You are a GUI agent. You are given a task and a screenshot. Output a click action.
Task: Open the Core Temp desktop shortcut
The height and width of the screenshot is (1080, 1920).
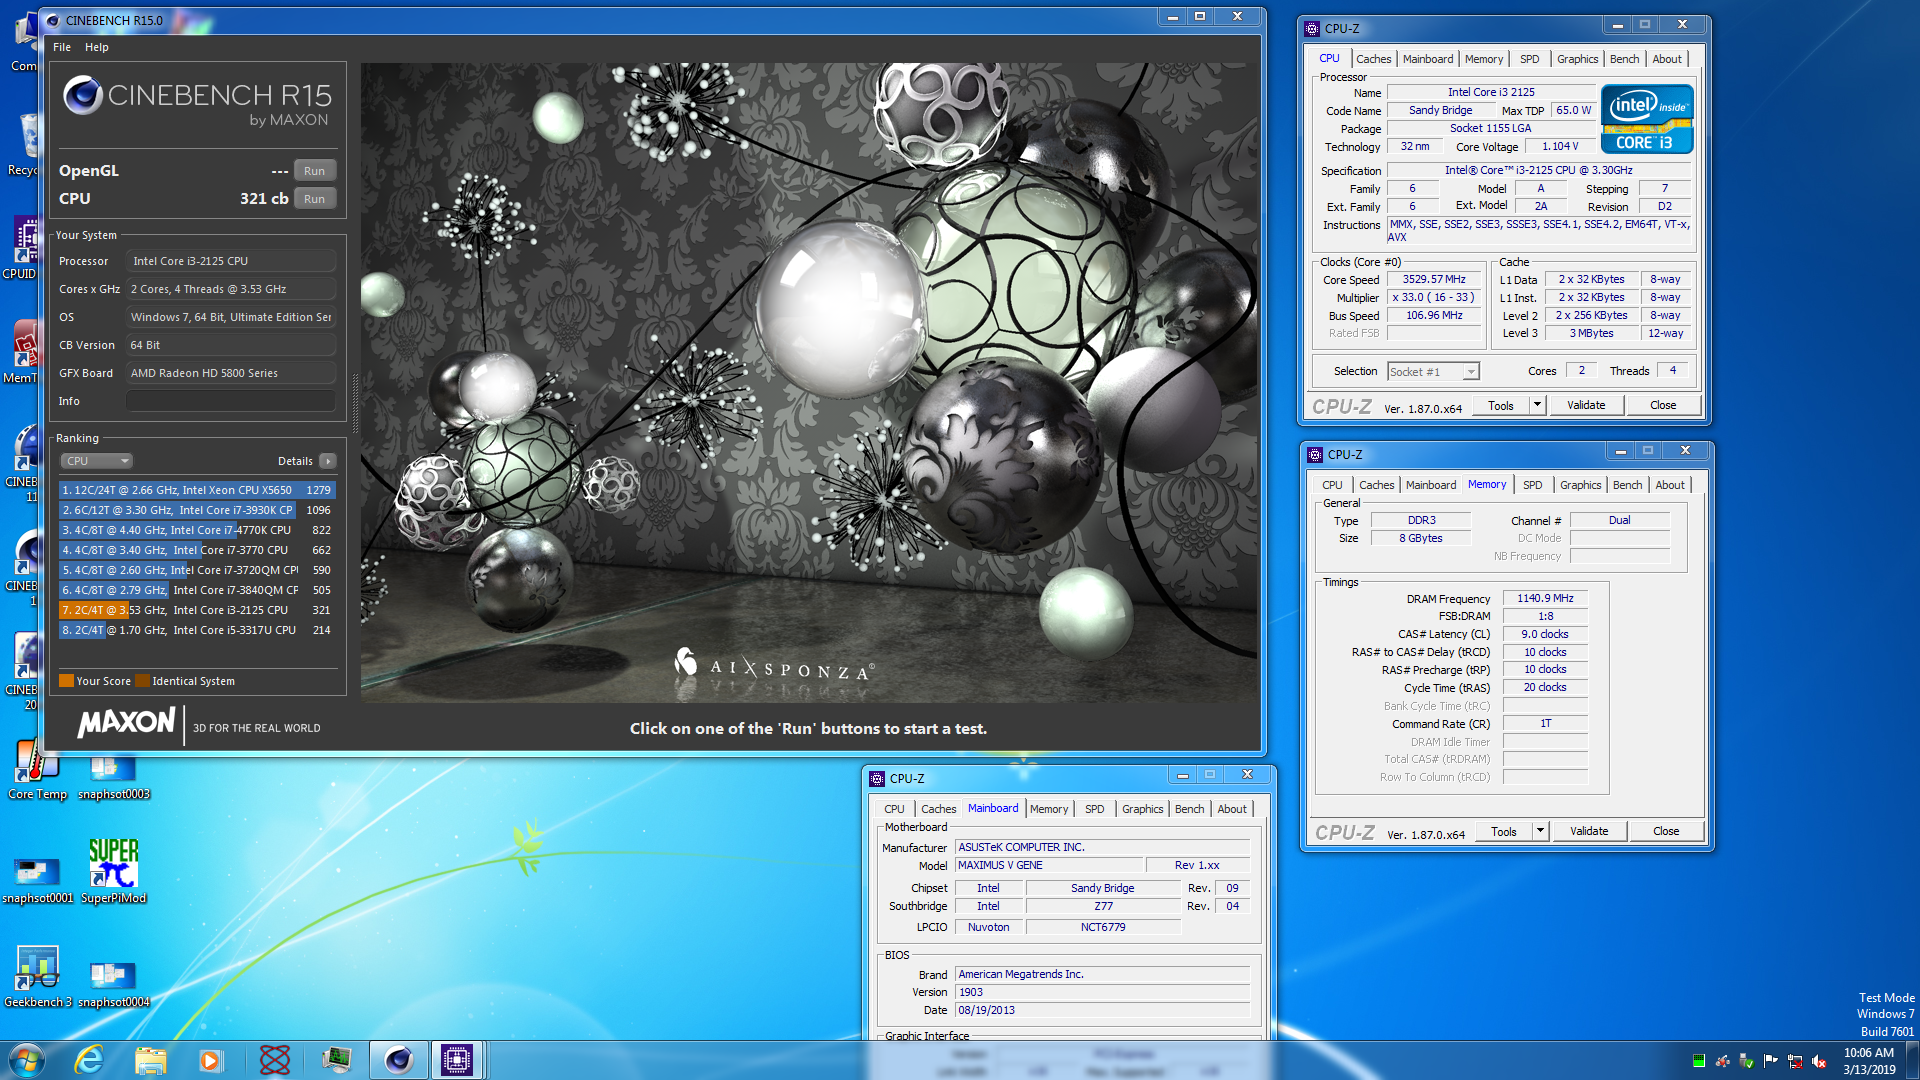click(37, 769)
